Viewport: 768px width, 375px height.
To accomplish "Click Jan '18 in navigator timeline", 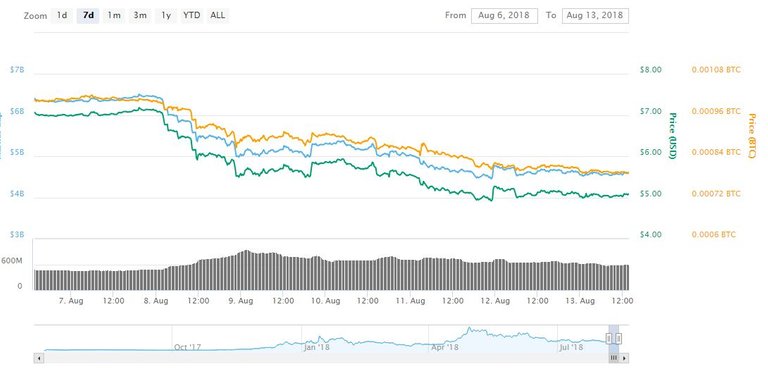I will coord(317,347).
